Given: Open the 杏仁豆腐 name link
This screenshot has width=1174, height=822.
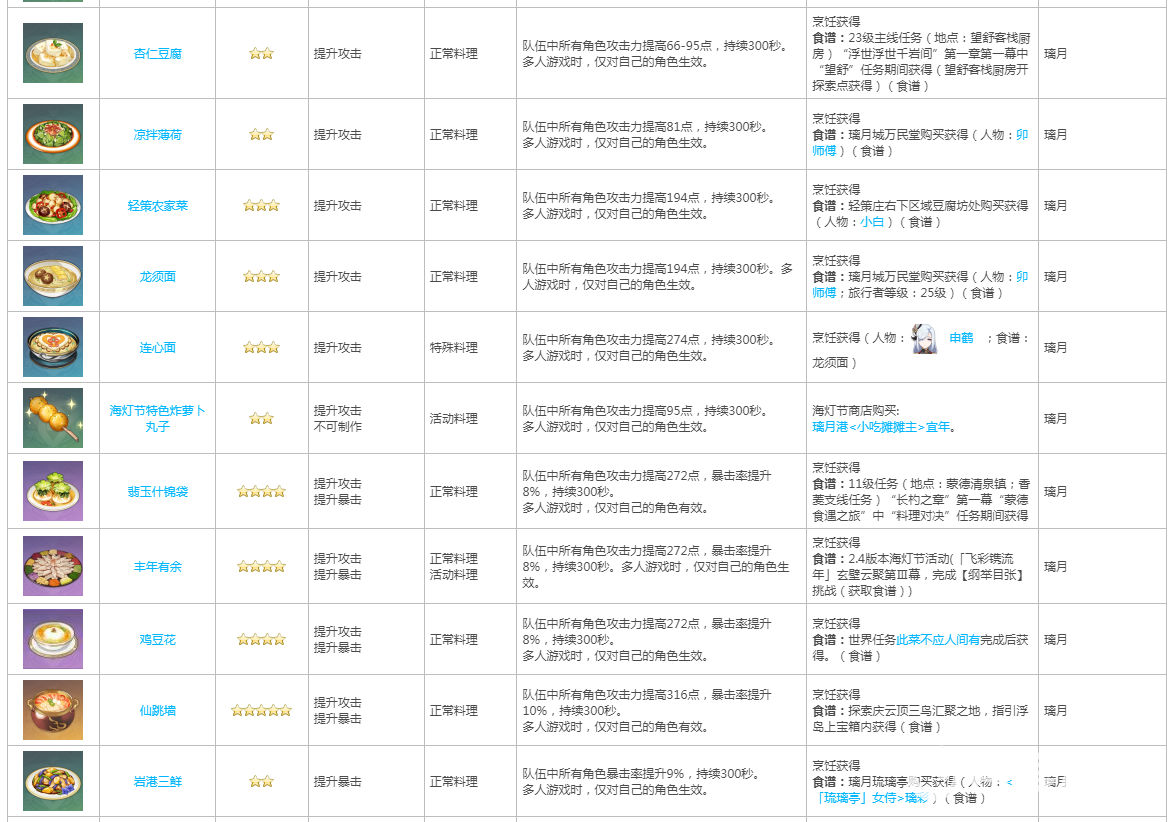Looking at the screenshot, I should [157, 53].
